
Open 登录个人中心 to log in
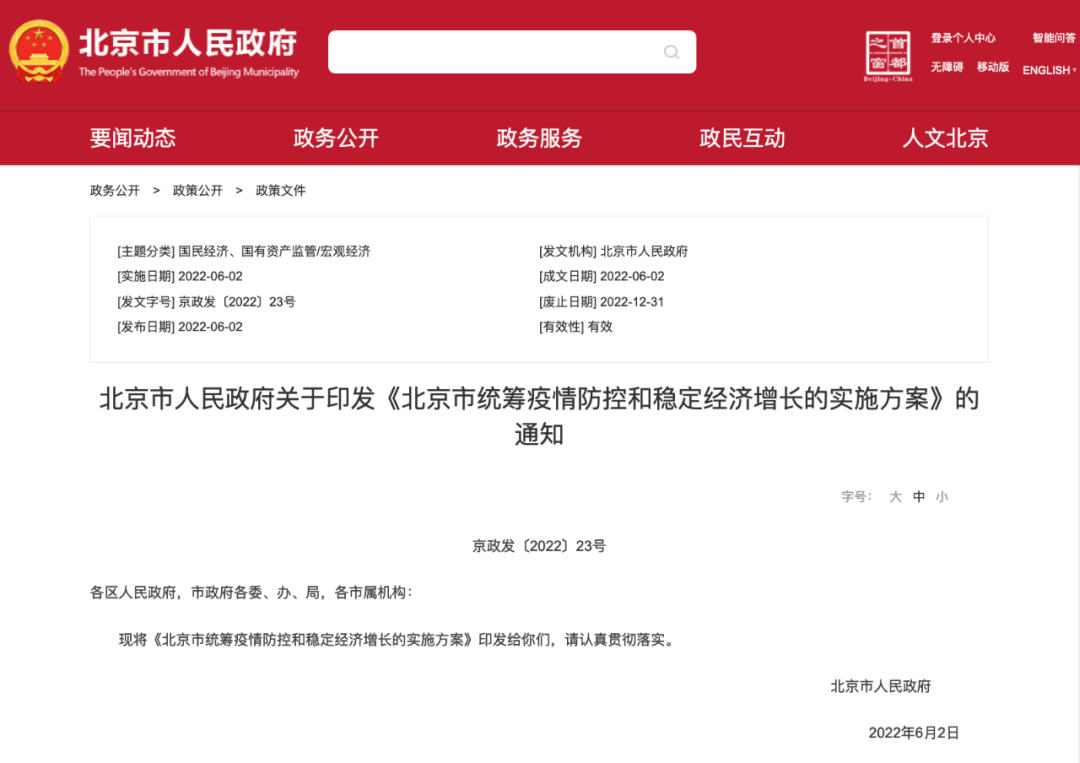[963, 38]
